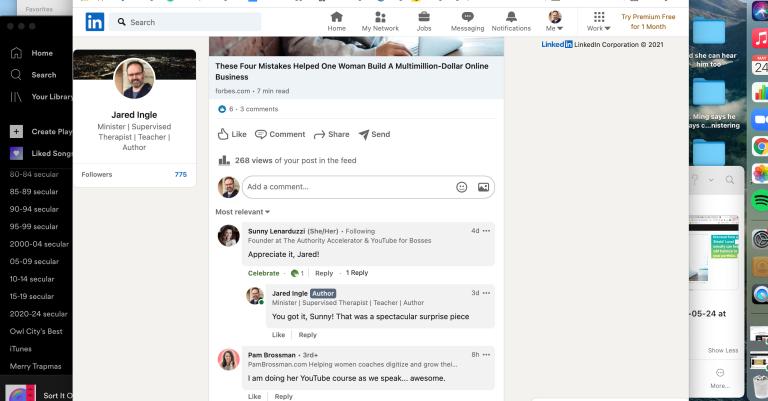This screenshot has height=401, width=768.
Task: Select the Owl City's Best playlist
Action: [36, 331]
